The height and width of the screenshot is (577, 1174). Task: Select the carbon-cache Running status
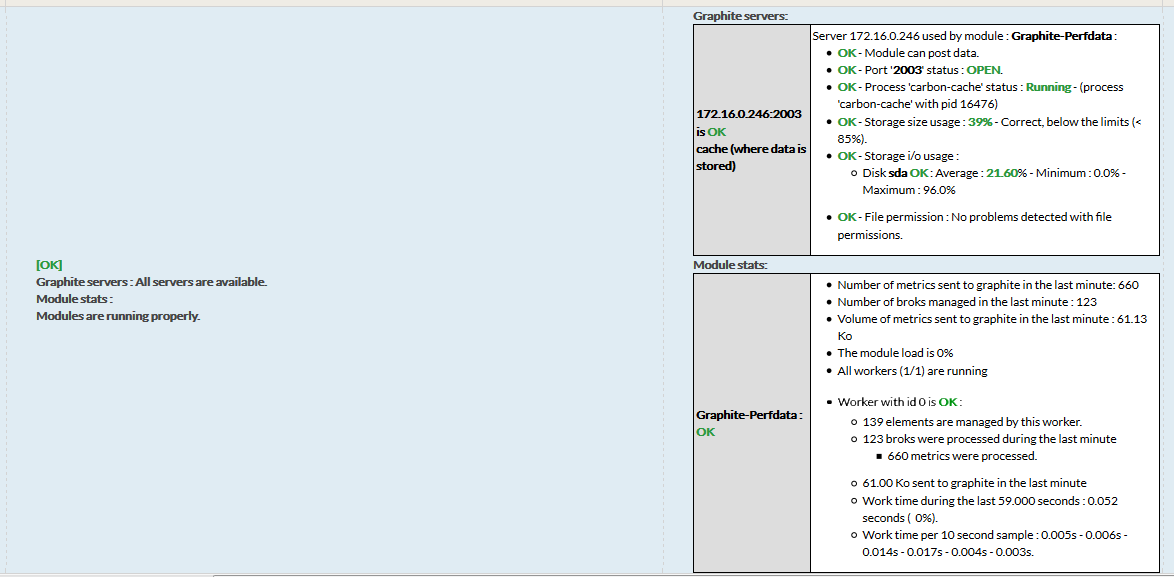tap(1048, 87)
